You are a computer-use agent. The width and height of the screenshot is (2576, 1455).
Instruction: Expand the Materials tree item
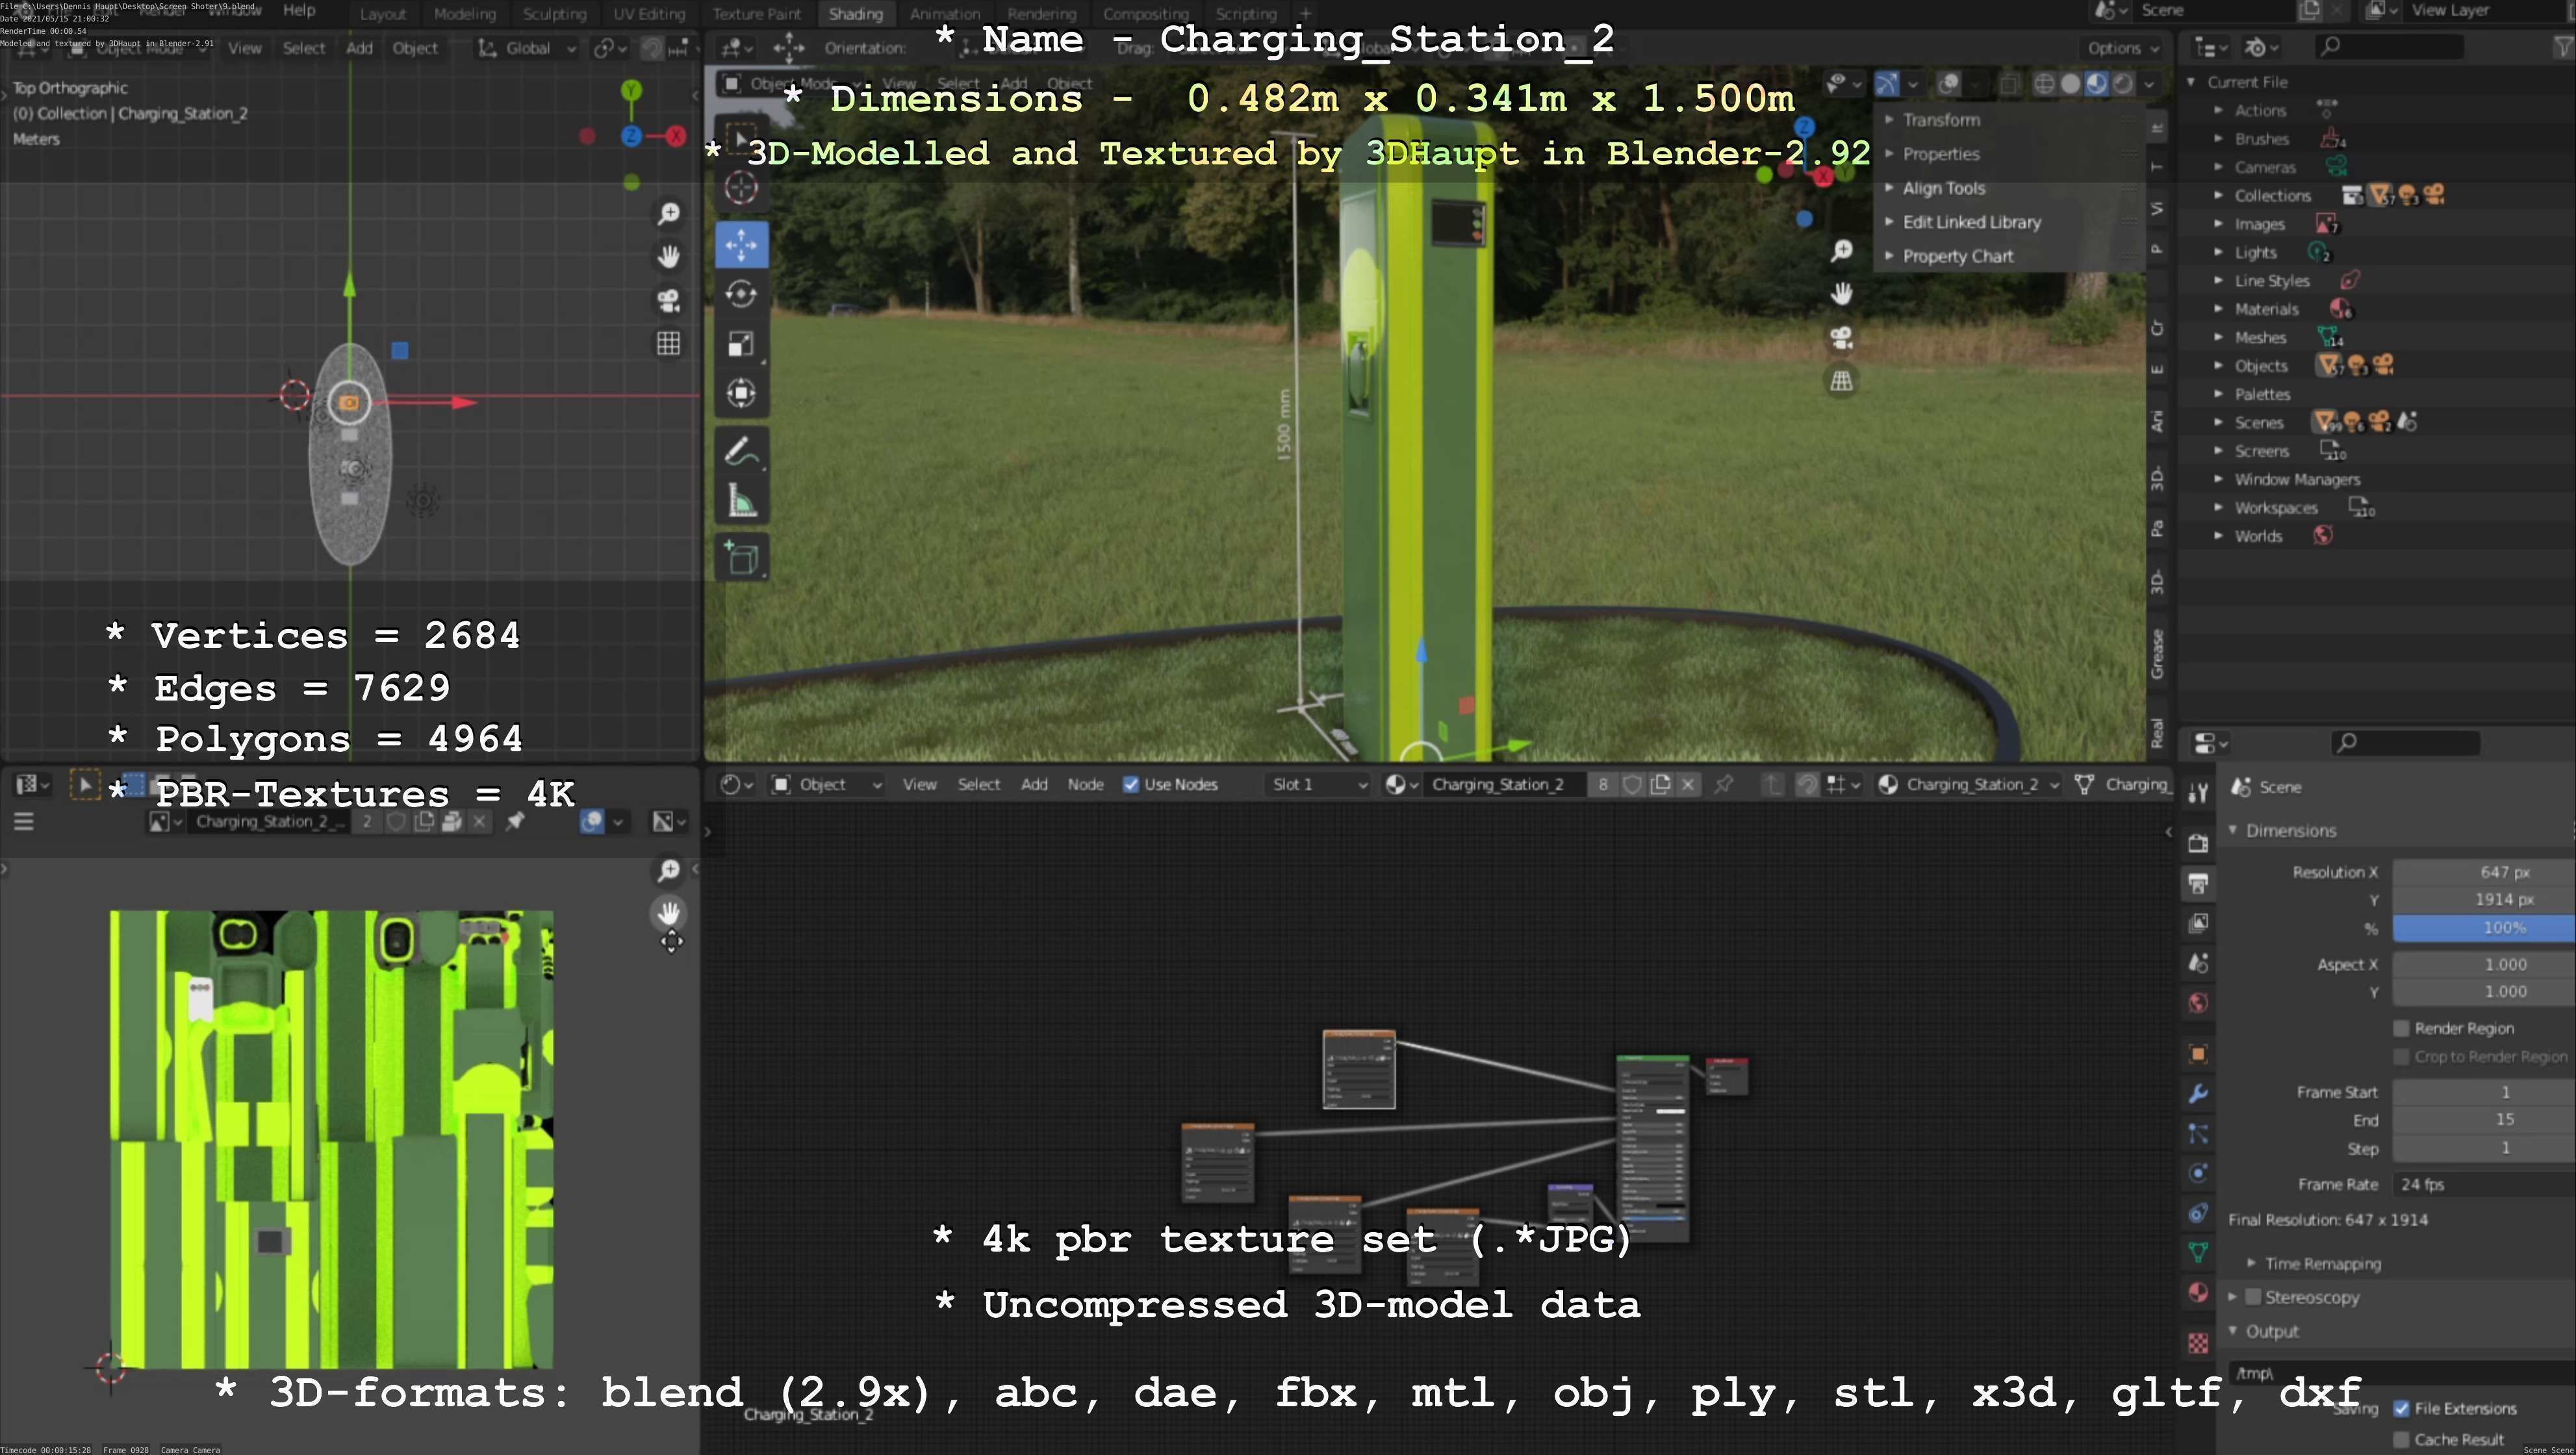click(x=2219, y=309)
